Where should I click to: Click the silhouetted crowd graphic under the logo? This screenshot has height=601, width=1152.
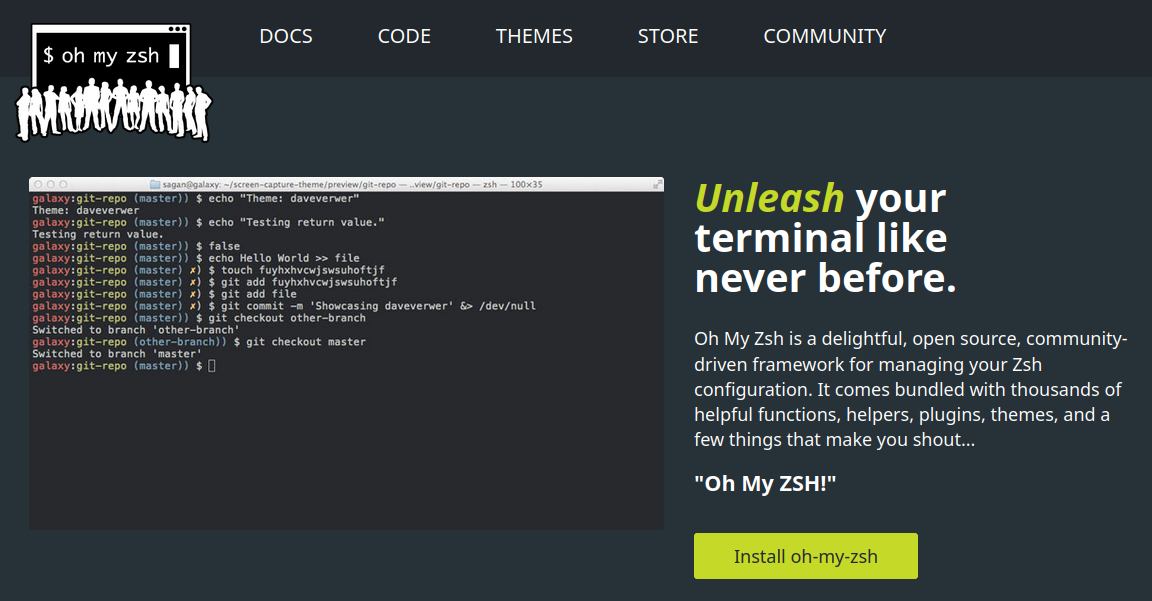(114, 110)
